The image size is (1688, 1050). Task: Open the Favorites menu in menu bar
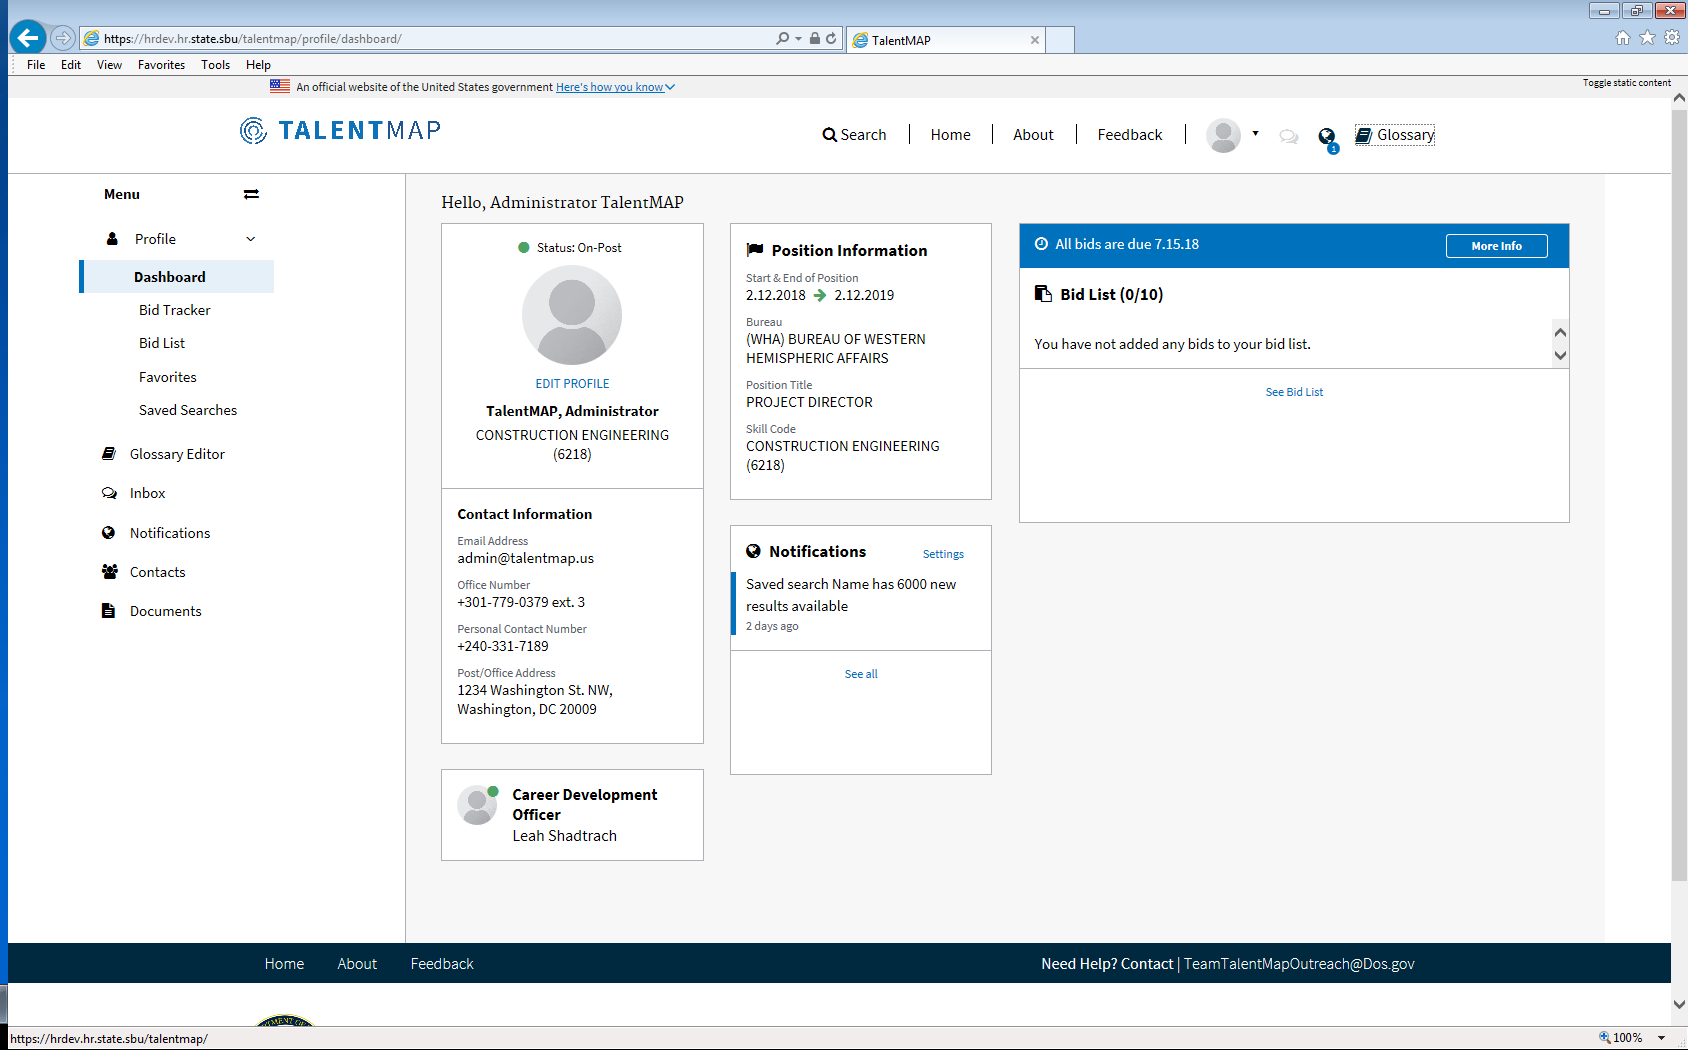click(x=161, y=65)
